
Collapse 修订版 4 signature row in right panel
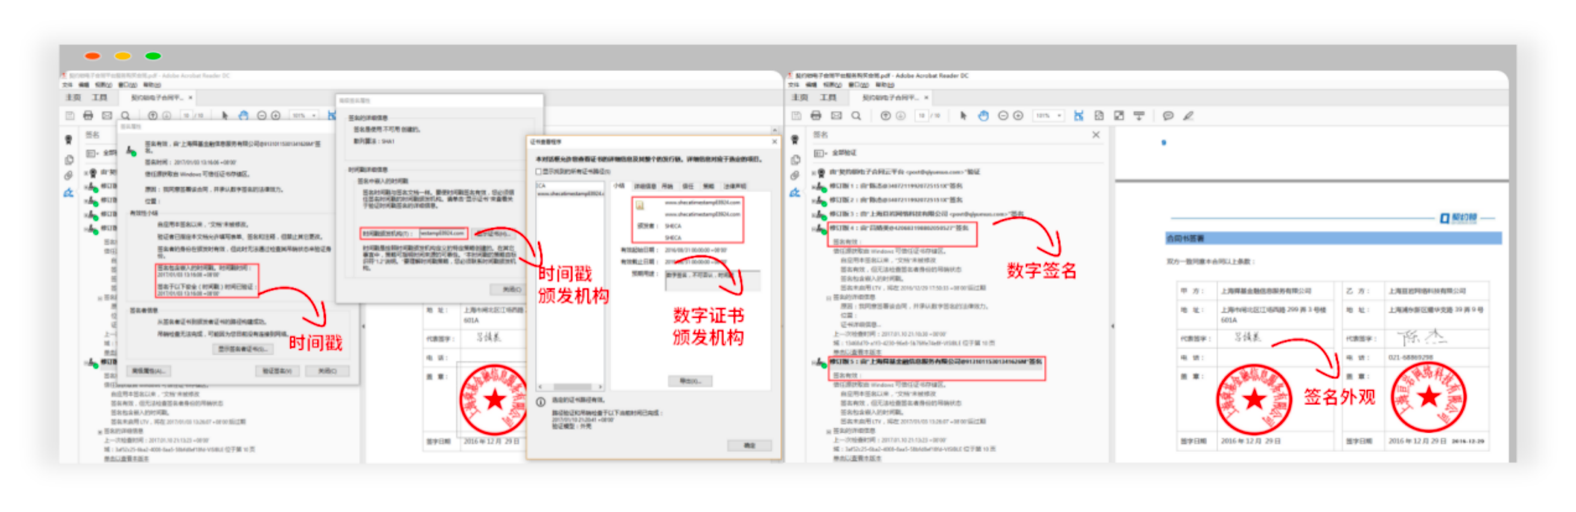click(814, 228)
